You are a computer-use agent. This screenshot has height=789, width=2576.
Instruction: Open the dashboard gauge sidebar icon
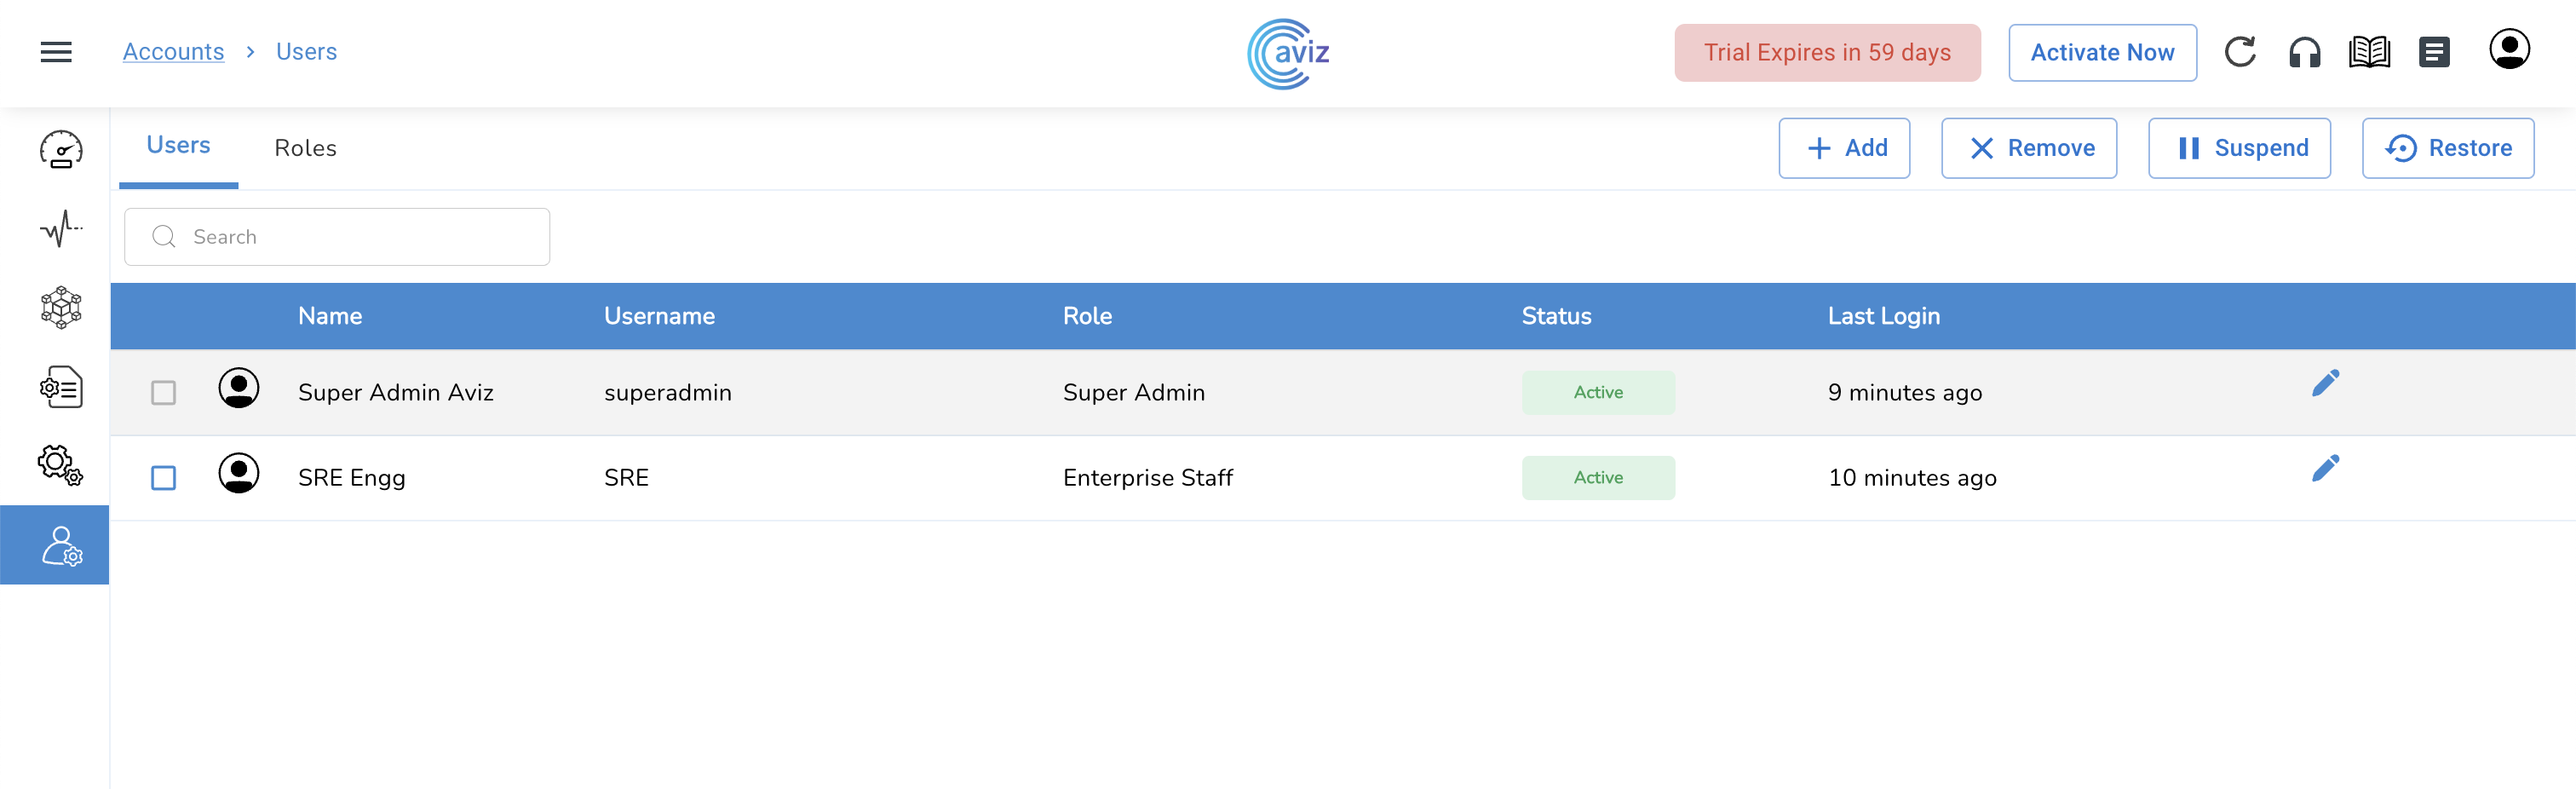click(61, 150)
